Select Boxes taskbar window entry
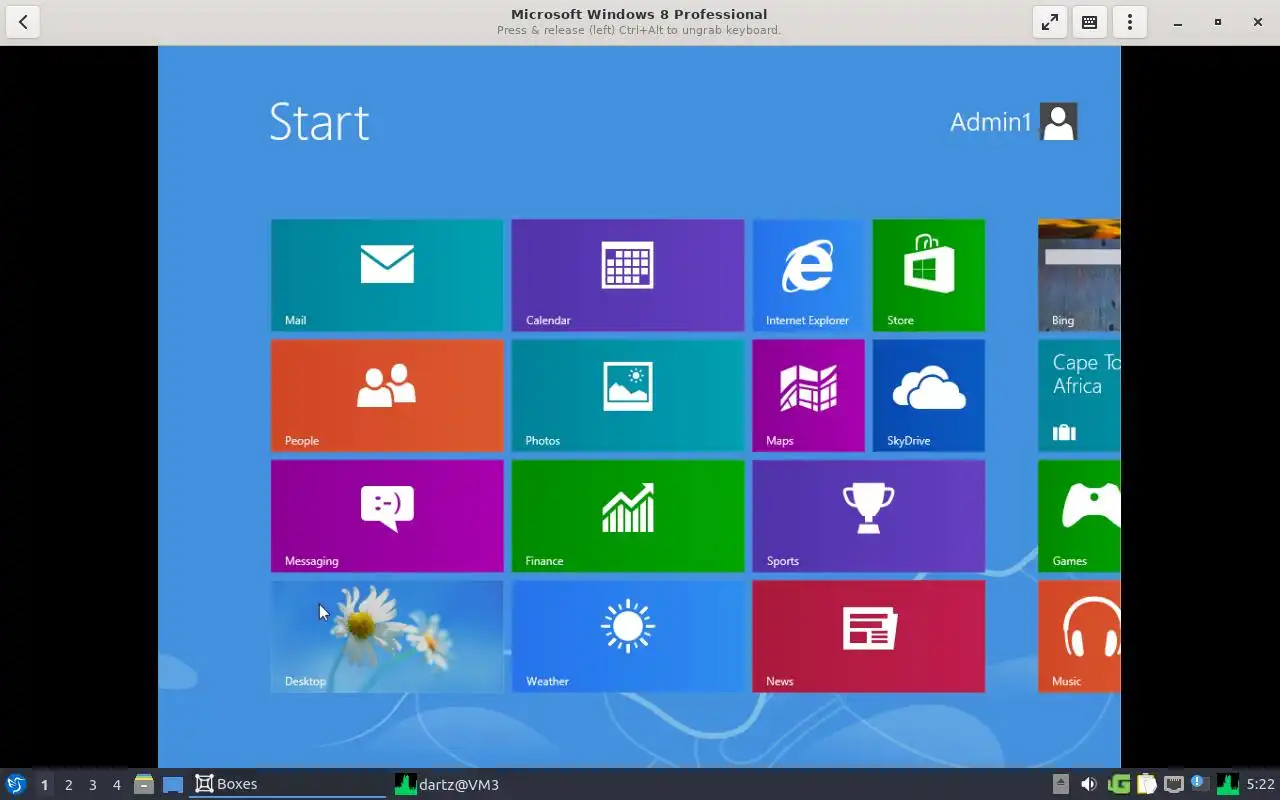 tap(287, 784)
